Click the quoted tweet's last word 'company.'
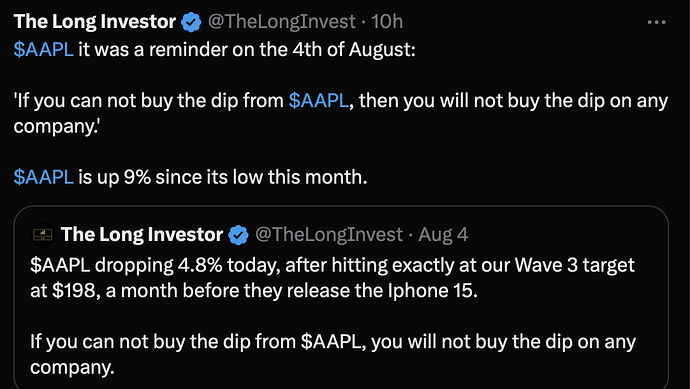 pyautogui.click(x=72, y=368)
